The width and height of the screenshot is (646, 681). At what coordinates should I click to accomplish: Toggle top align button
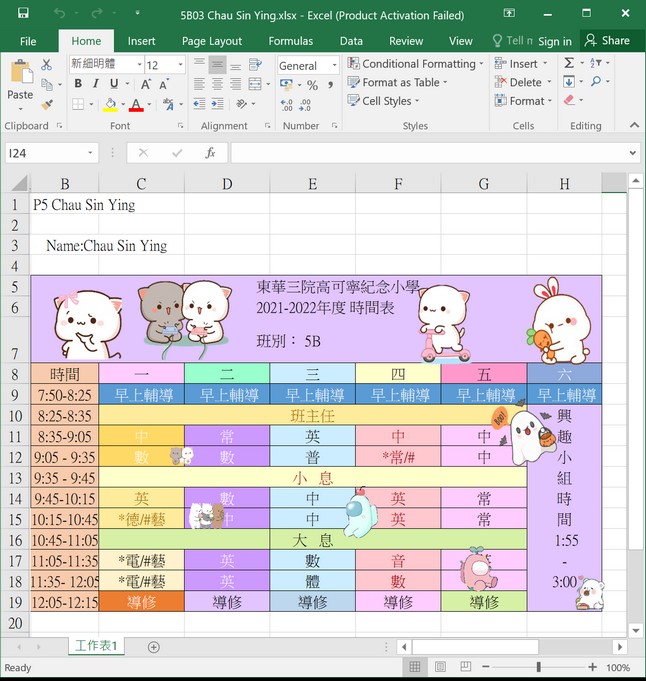point(199,65)
